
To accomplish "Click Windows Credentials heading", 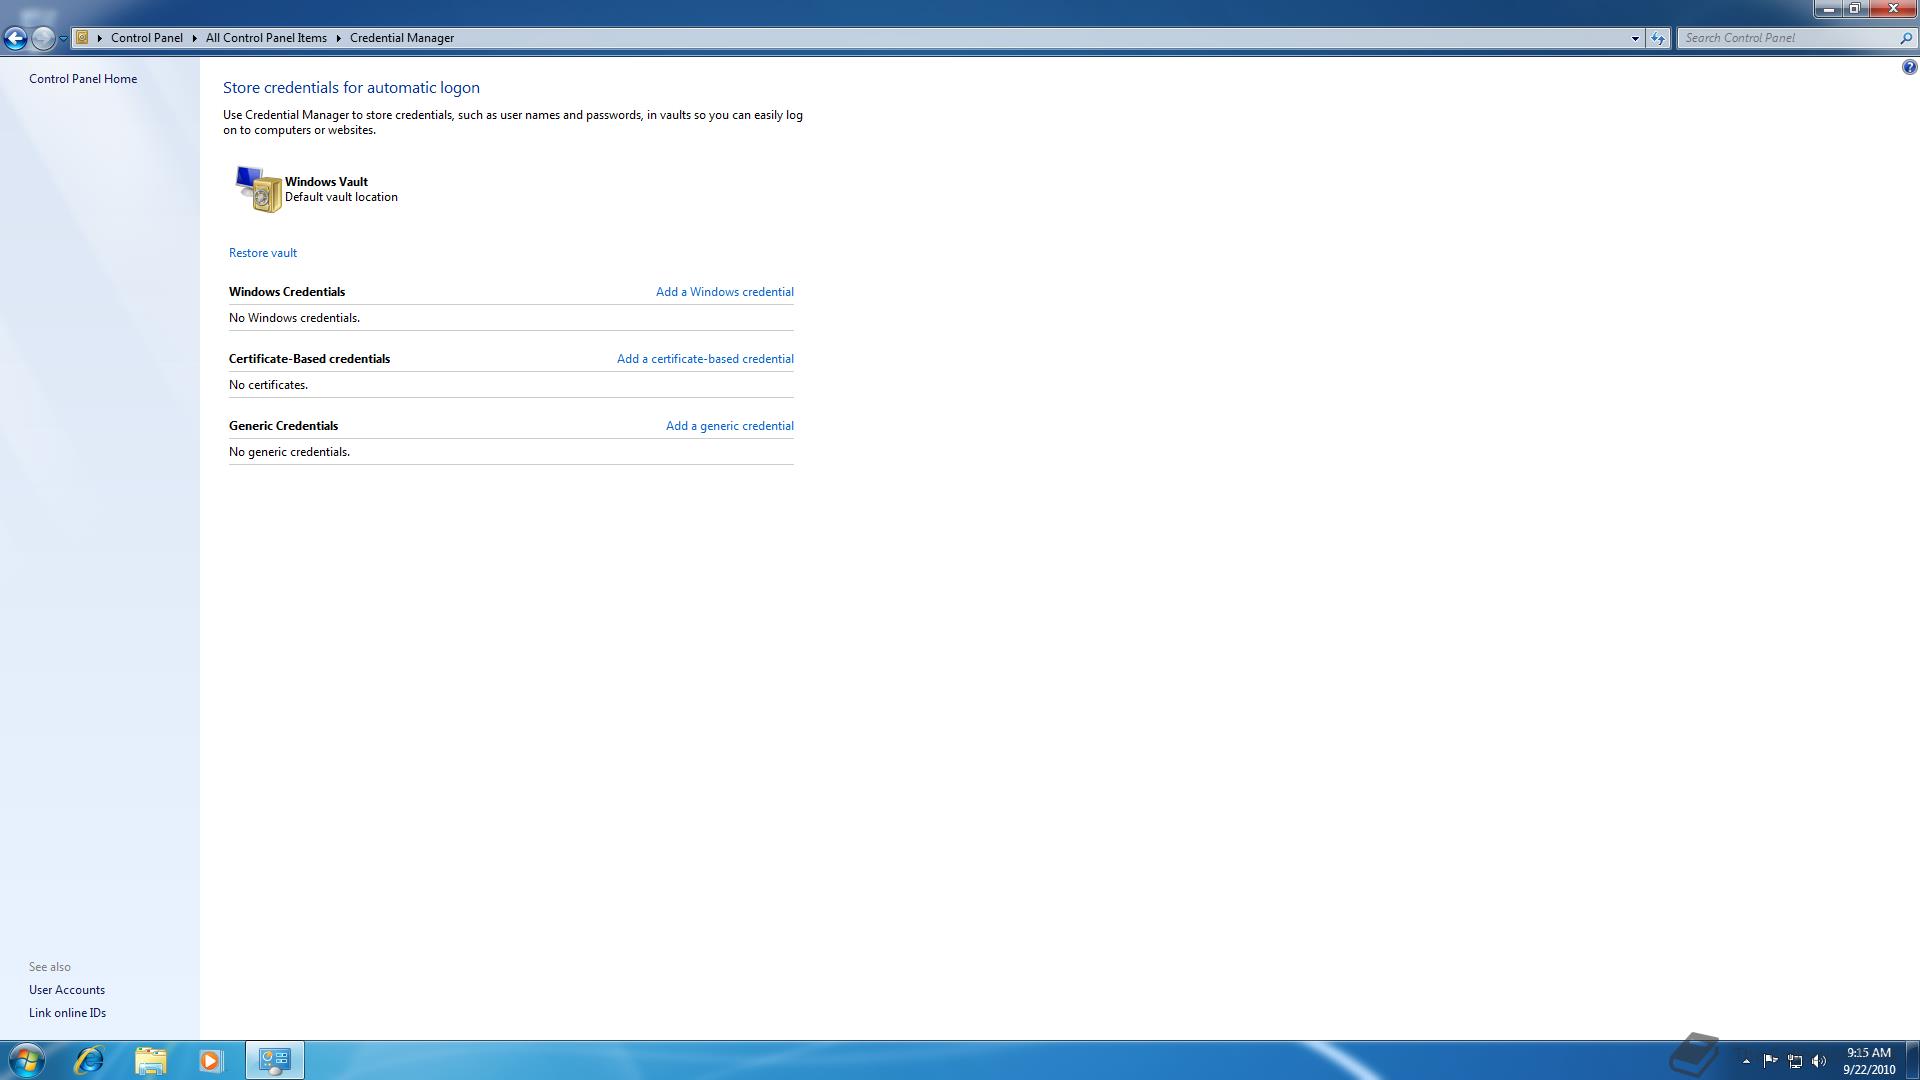I will (287, 292).
